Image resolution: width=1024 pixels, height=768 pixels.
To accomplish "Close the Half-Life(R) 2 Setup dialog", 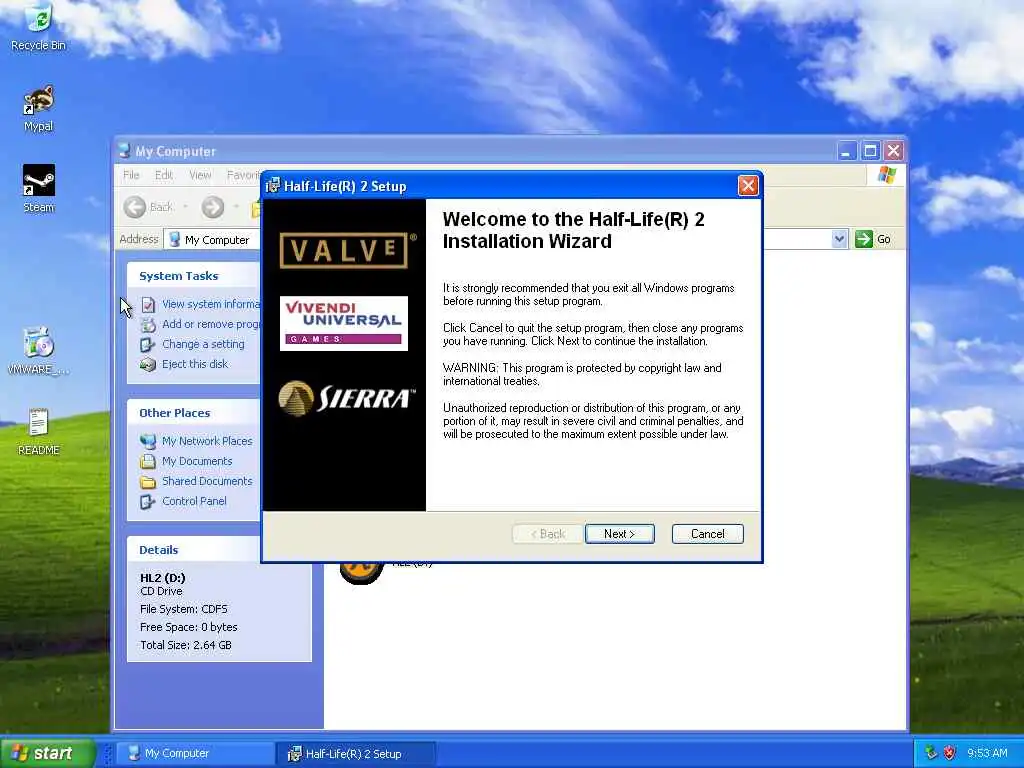I will point(748,186).
